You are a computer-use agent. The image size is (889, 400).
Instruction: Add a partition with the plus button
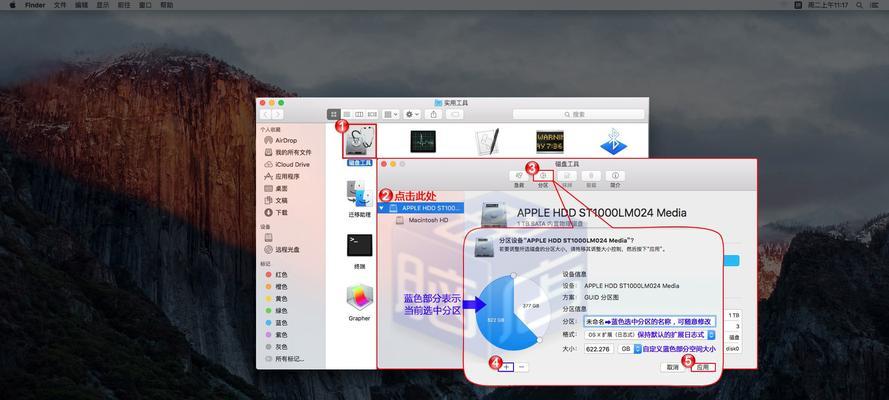pyautogui.click(x=507, y=367)
